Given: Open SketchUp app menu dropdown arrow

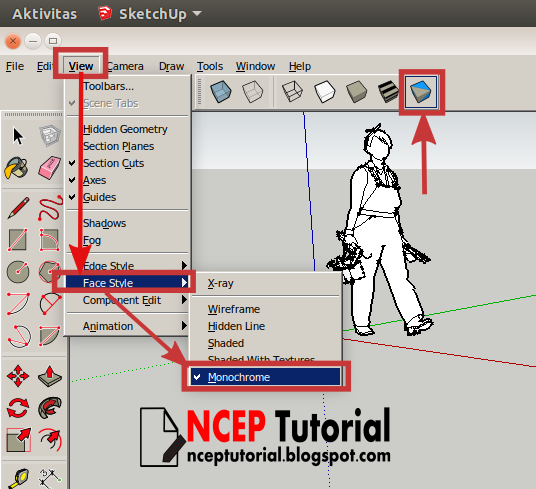Looking at the screenshot, I should pos(197,13).
